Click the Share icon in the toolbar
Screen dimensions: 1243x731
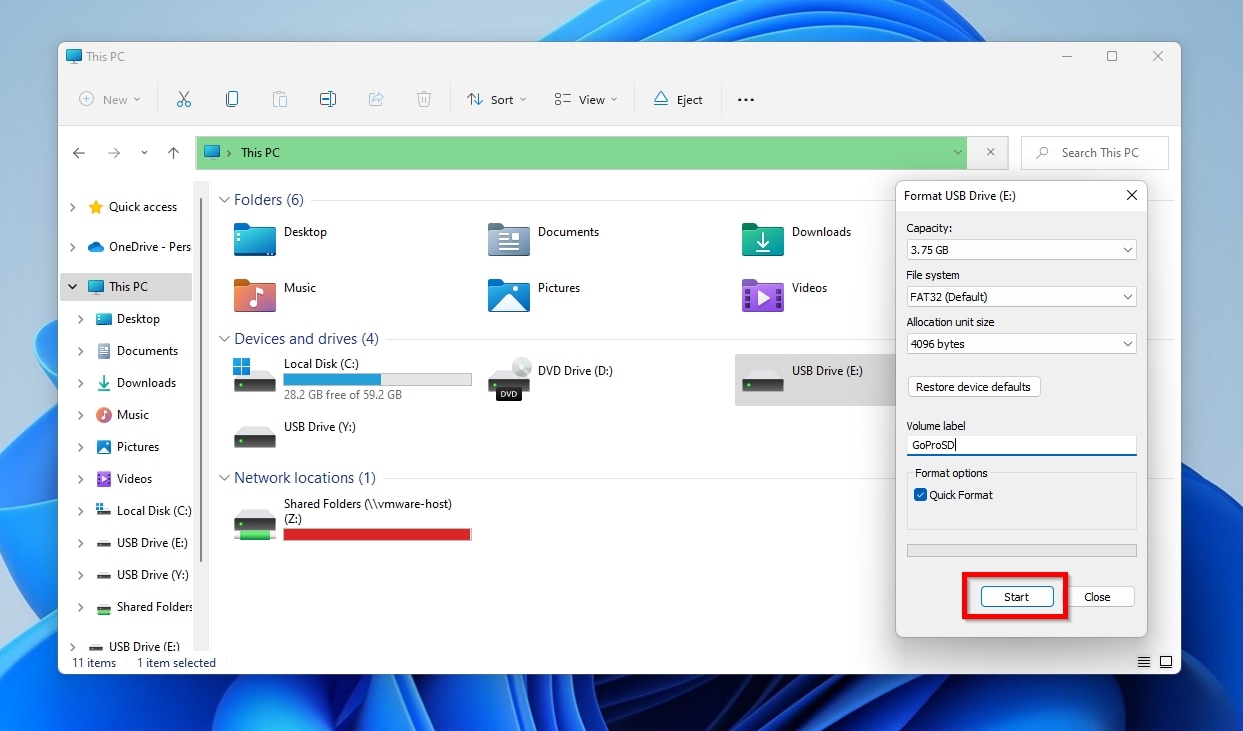point(376,99)
